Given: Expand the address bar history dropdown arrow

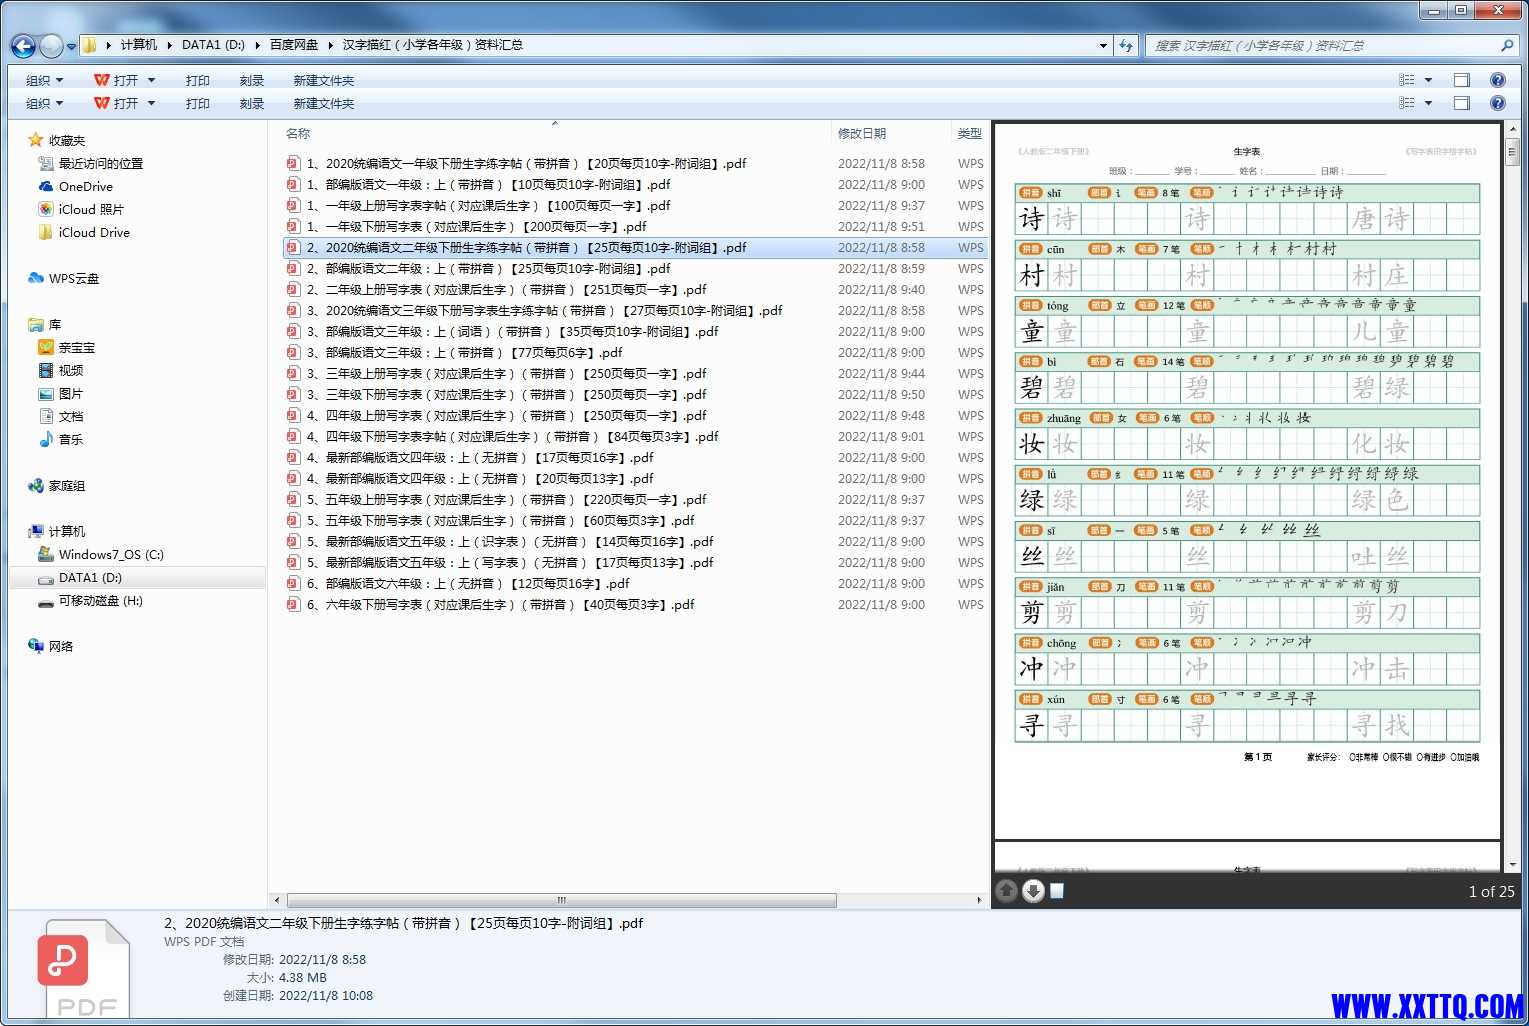Looking at the screenshot, I should tap(1103, 45).
